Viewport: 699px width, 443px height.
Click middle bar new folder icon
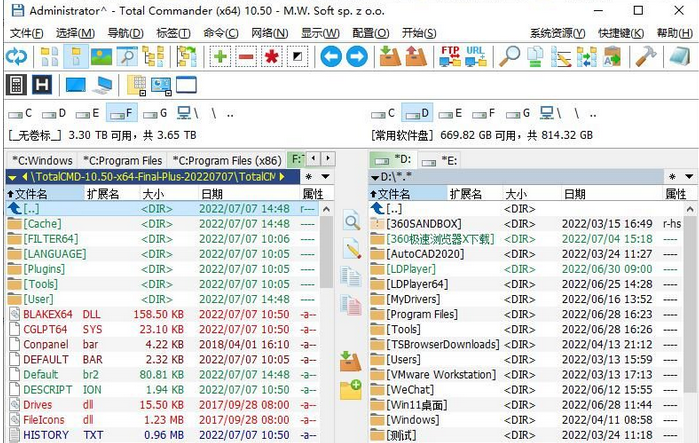[351, 390]
